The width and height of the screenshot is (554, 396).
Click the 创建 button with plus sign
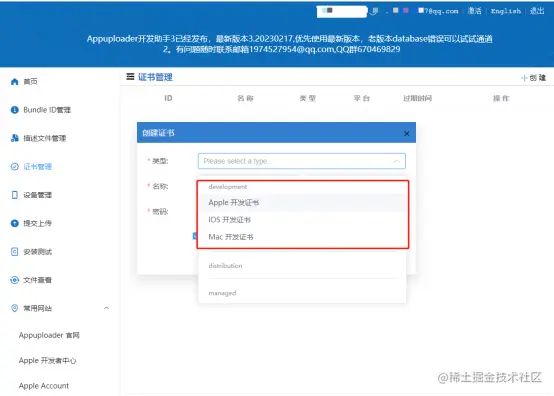(534, 78)
